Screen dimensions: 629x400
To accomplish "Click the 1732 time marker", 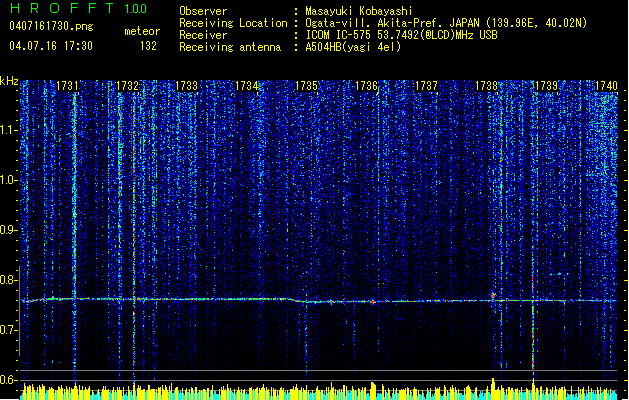I will pos(127,86).
